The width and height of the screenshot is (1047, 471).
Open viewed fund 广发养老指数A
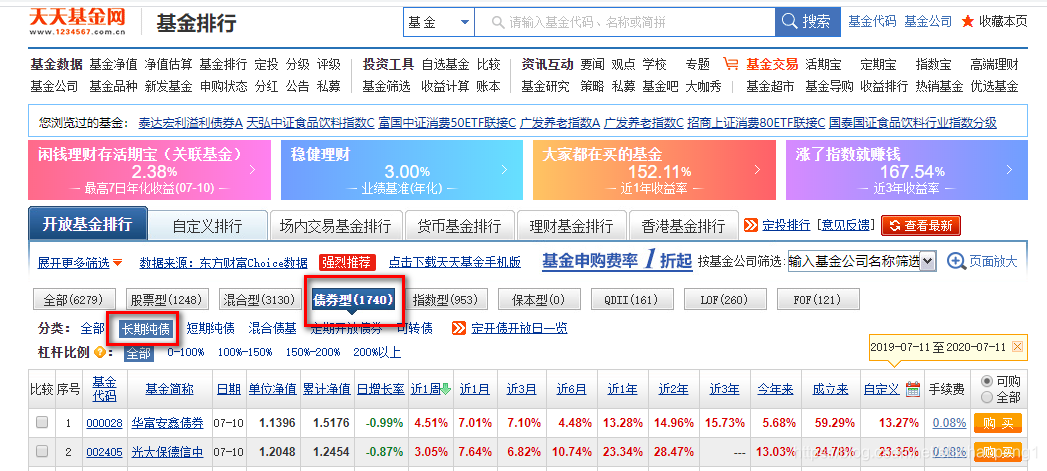(560, 123)
